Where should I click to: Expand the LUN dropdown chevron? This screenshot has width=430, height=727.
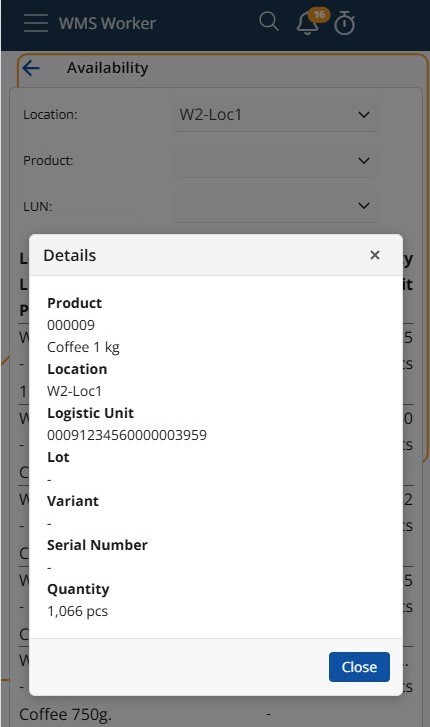[x=364, y=205]
